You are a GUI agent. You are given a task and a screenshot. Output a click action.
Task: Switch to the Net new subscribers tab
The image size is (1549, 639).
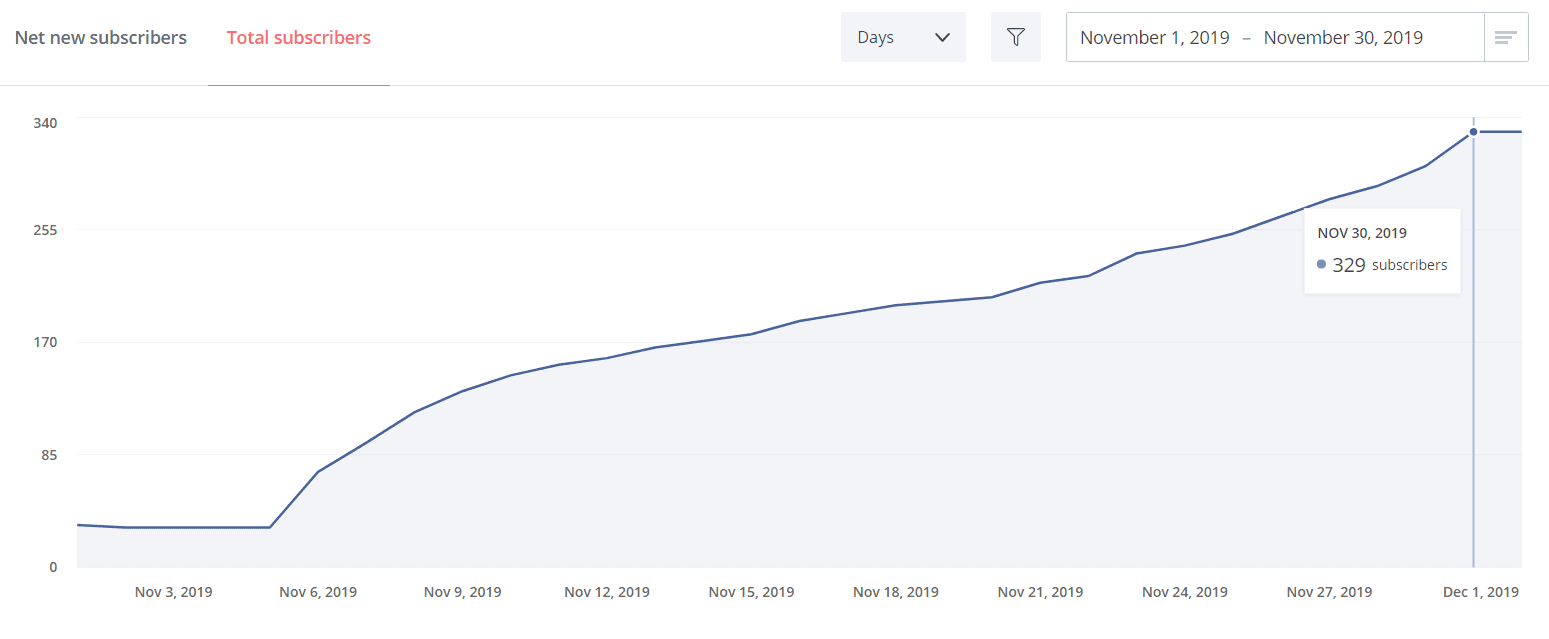(x=100, y=38)
